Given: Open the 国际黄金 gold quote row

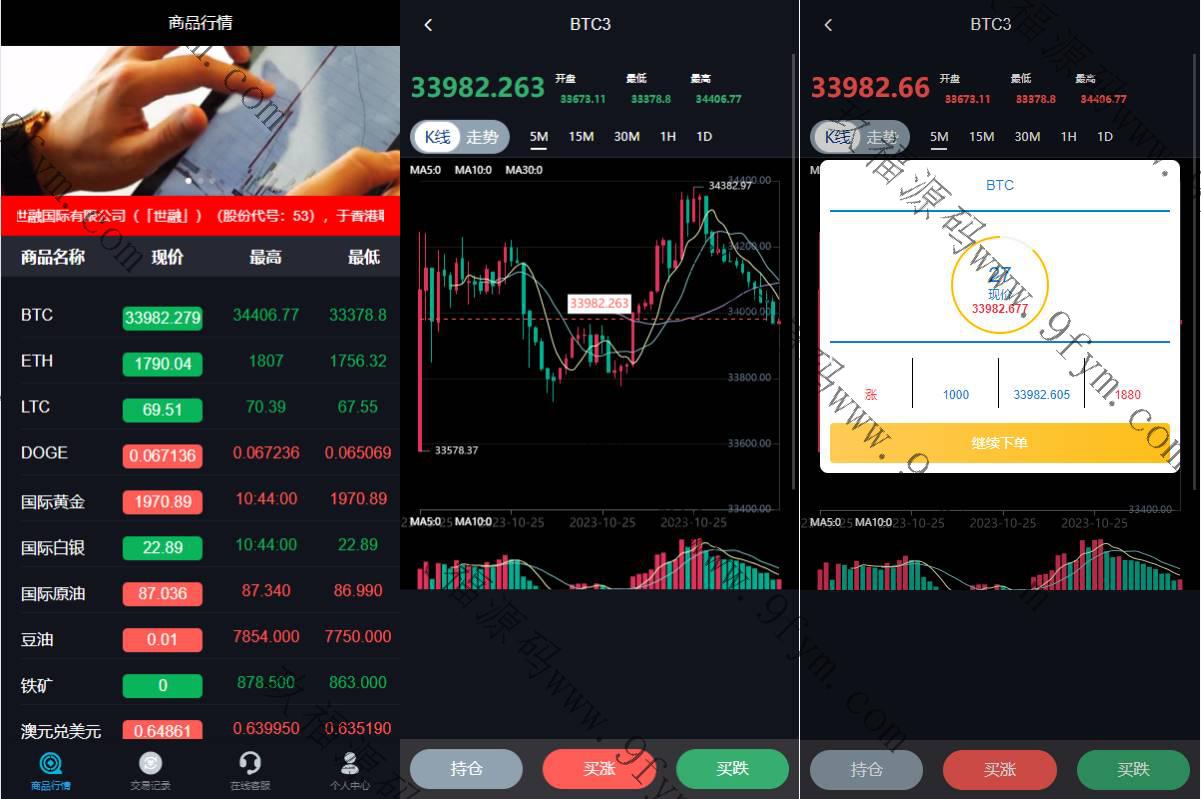Looking at the screenshot, I should (200, 499).
